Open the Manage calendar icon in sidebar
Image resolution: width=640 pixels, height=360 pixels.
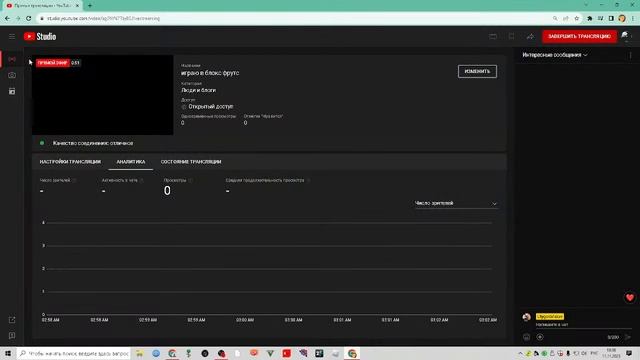tap(12, 91)
